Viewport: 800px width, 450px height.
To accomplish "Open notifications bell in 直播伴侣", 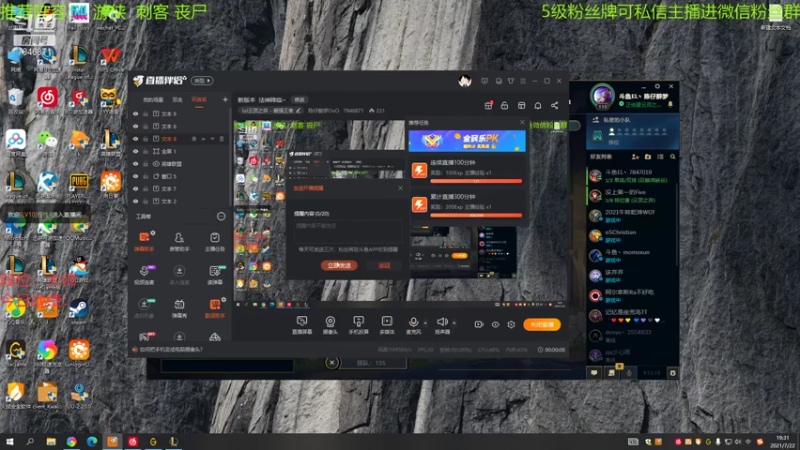I will point(538,105).
